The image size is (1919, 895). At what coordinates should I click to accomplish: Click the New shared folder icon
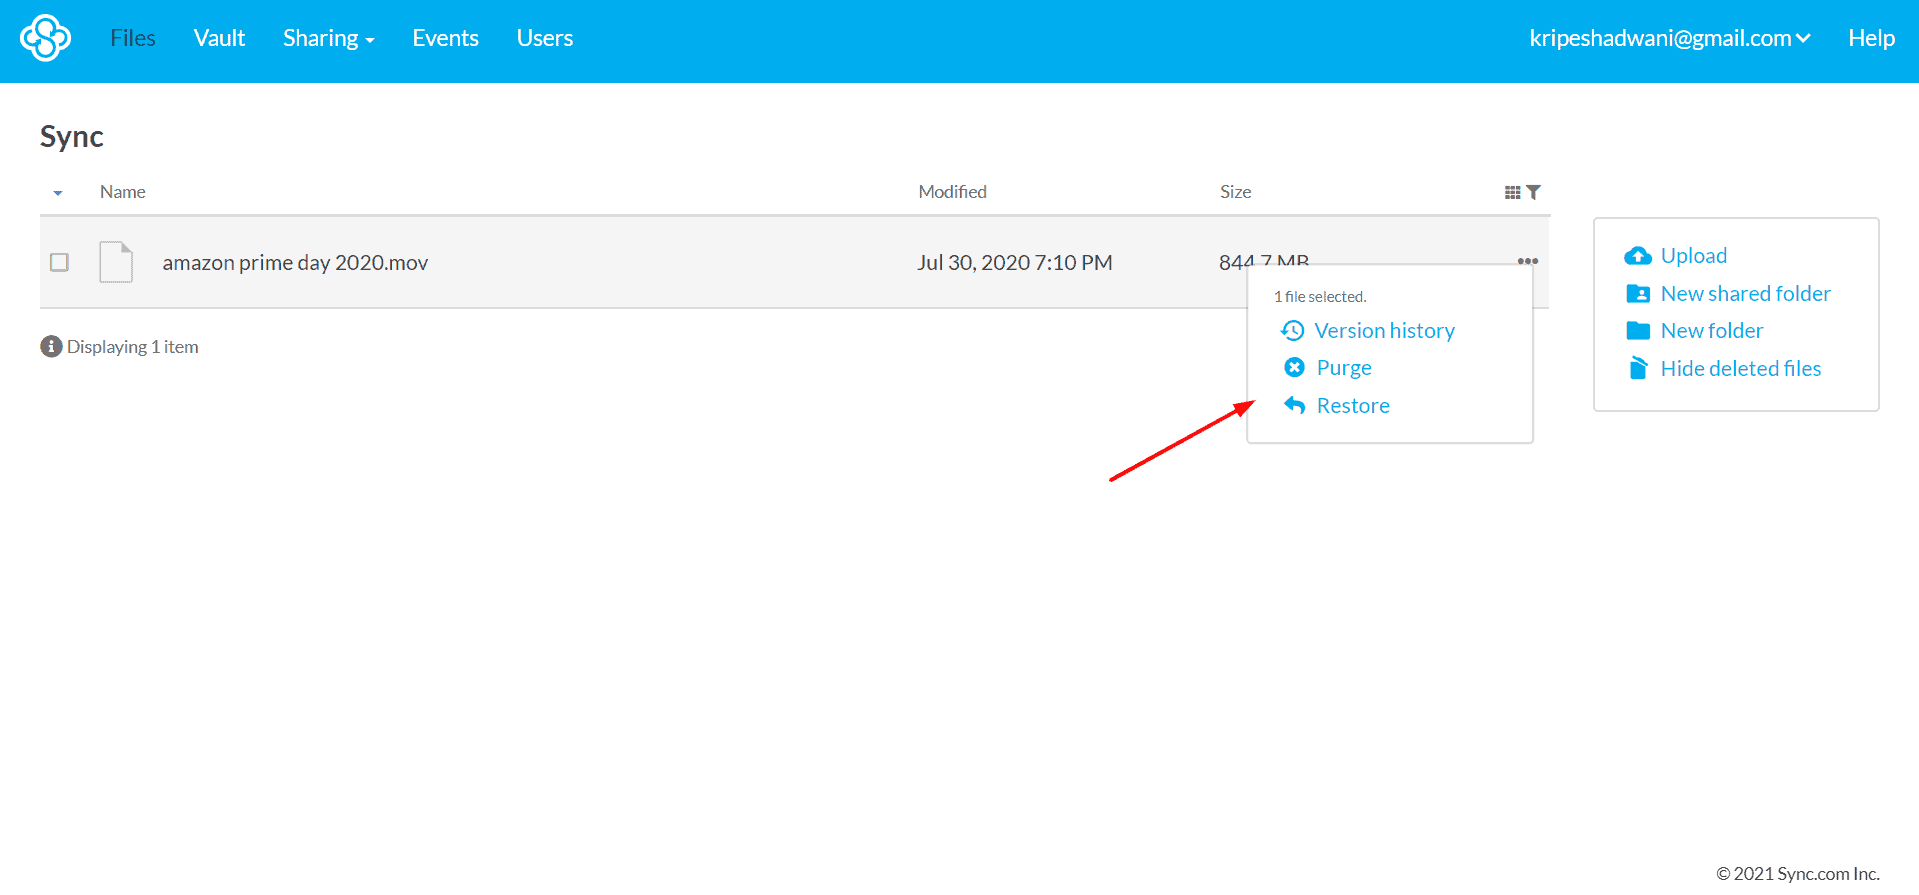pos(1637,294)
